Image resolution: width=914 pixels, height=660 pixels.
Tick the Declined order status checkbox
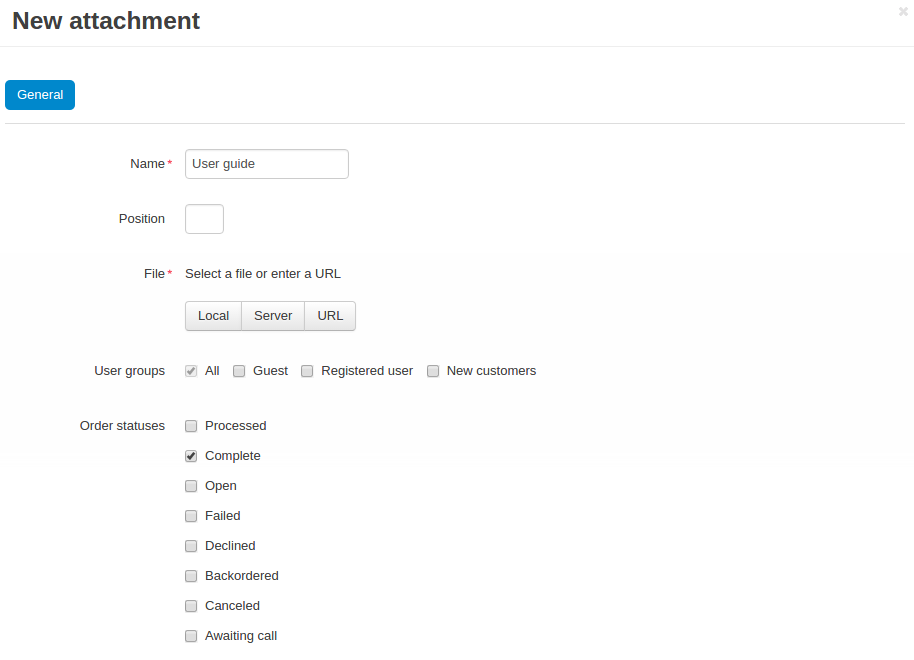191,546
